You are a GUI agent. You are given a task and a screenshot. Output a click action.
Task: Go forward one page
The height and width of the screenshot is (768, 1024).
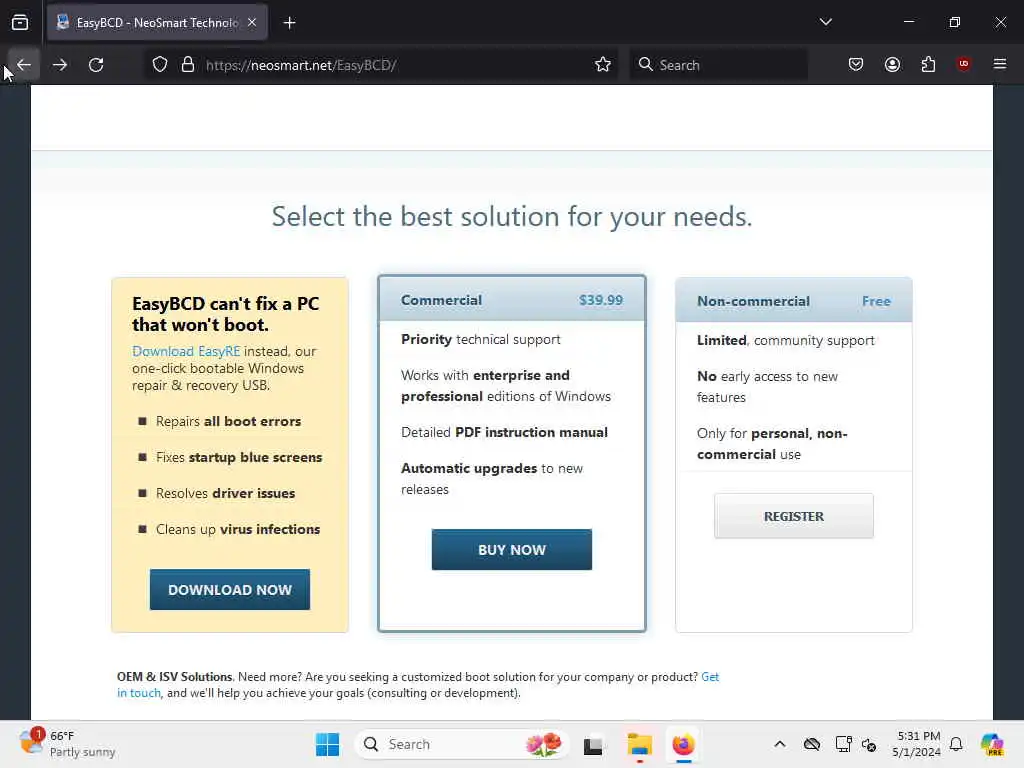pyautogui.click(x=60, y=65)
